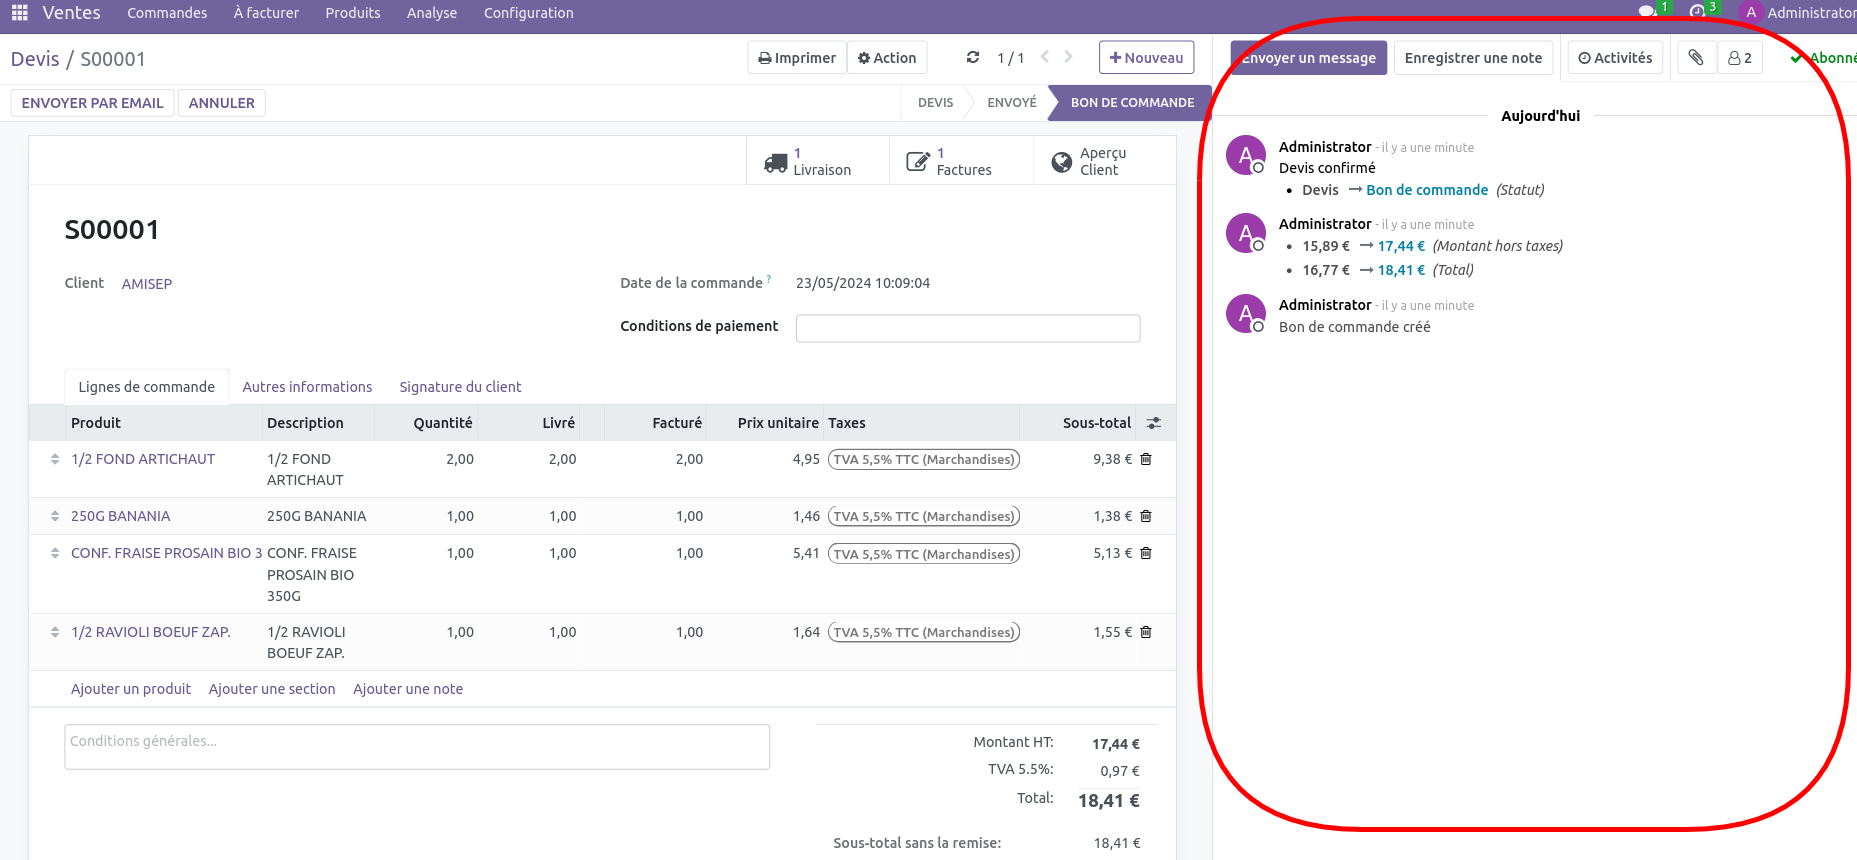
Task: Open the Factures smart button
Action: (961, 161)
